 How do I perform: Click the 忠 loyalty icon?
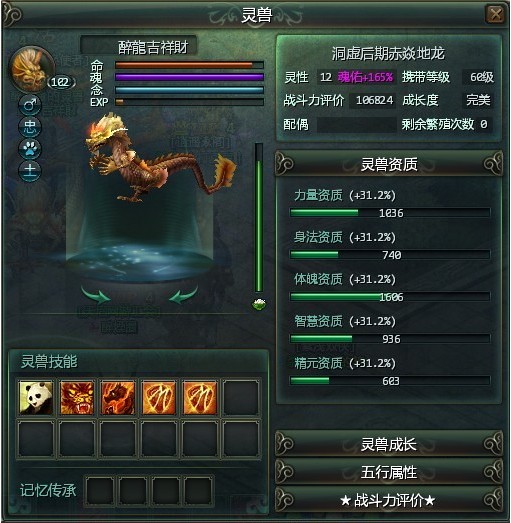coord(30,127)
